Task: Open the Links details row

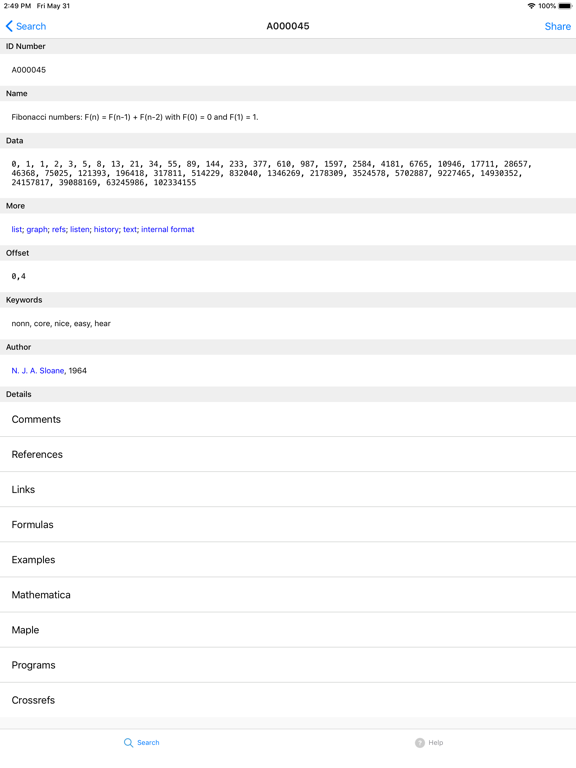Action: 288,489
